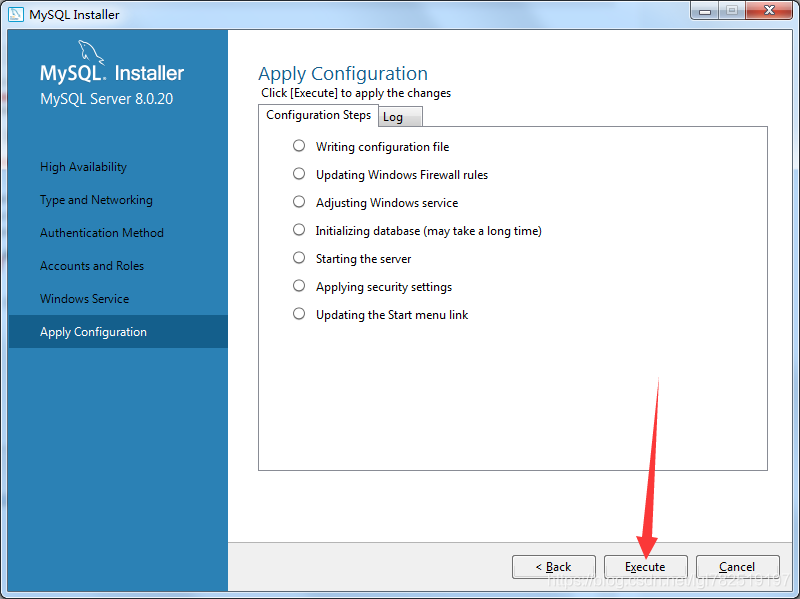The image size is (800, 599).
Task: Select the Apply Configuration sidebar step
Action: click(118, 332)
